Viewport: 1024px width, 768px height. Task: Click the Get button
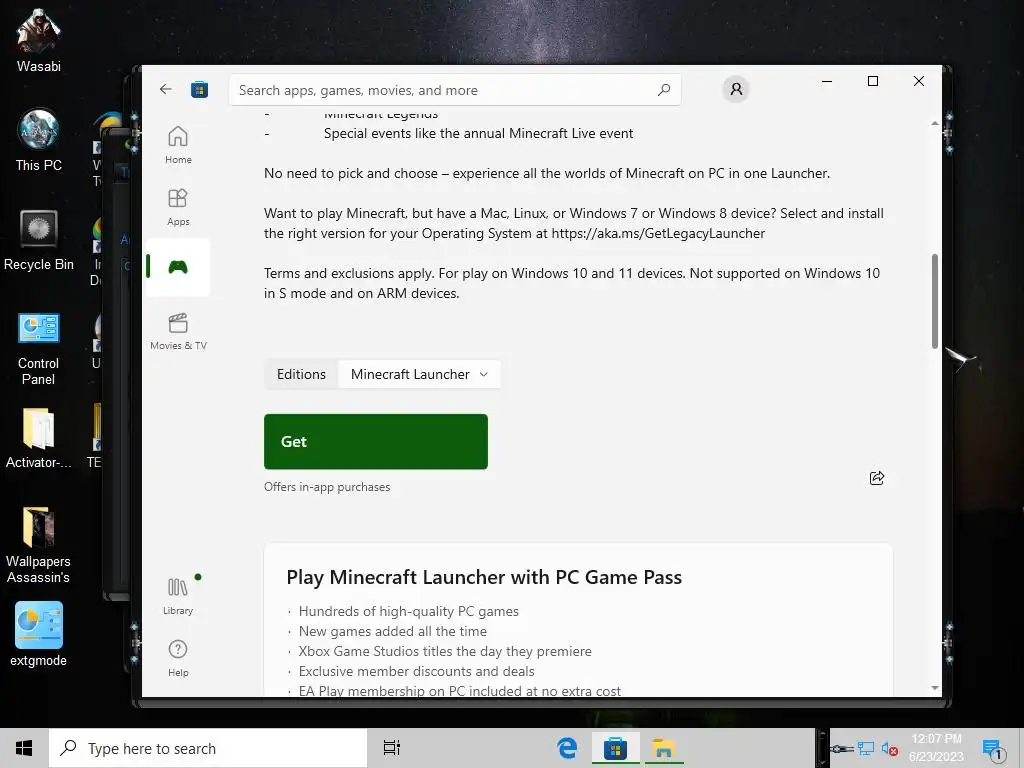(x=376, y=441)
